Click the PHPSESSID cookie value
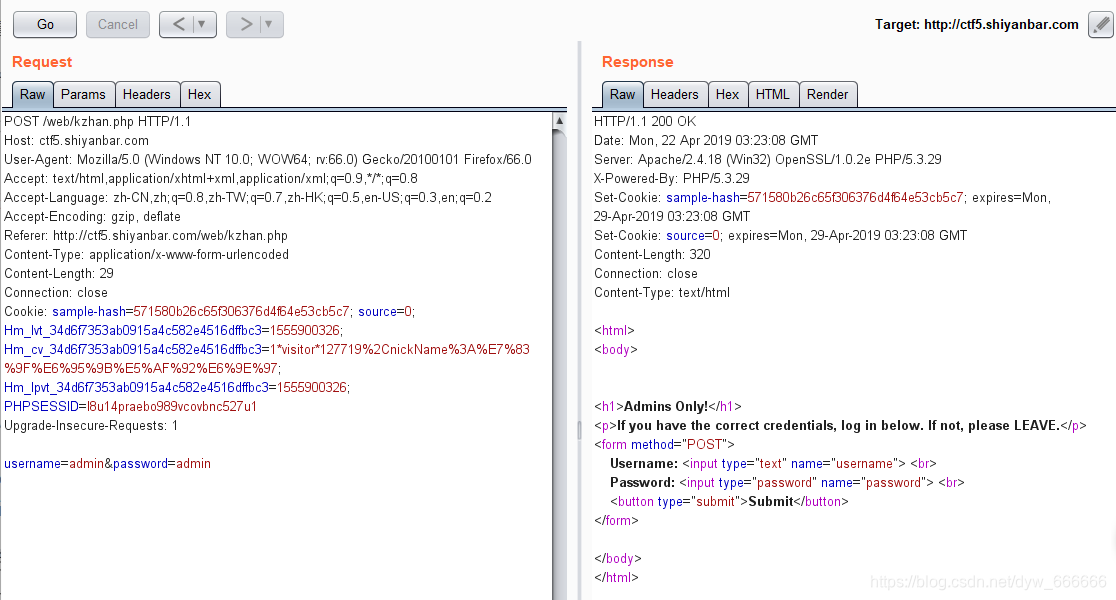The image size is (1116, 600). (x=172, y=406)
